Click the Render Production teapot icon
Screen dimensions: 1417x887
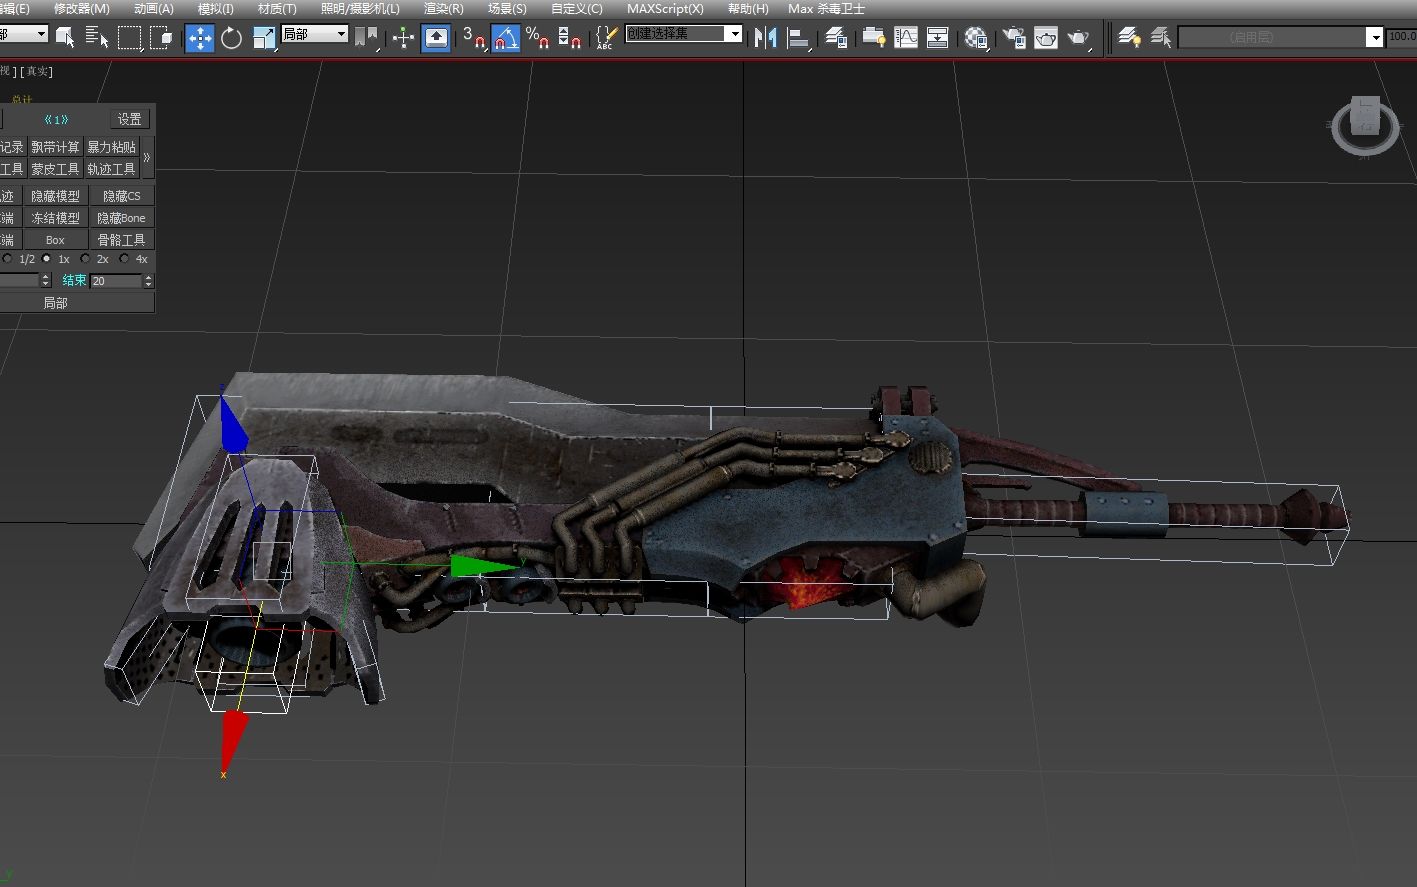[x=1078, y=38]
